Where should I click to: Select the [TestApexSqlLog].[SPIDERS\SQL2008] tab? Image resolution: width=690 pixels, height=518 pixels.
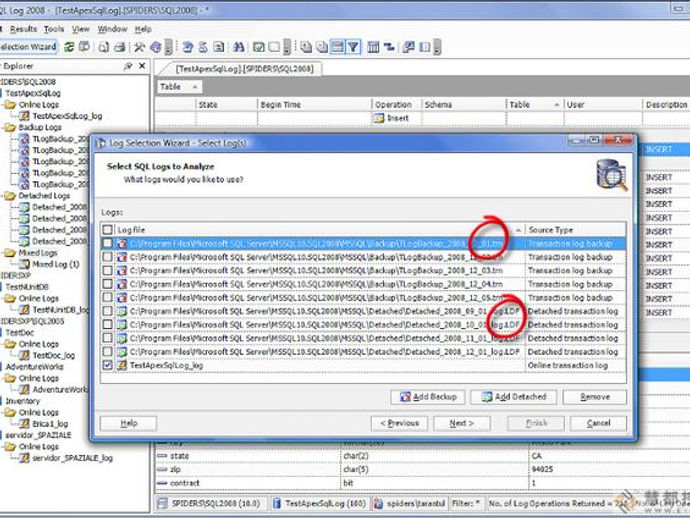[244, 69]
